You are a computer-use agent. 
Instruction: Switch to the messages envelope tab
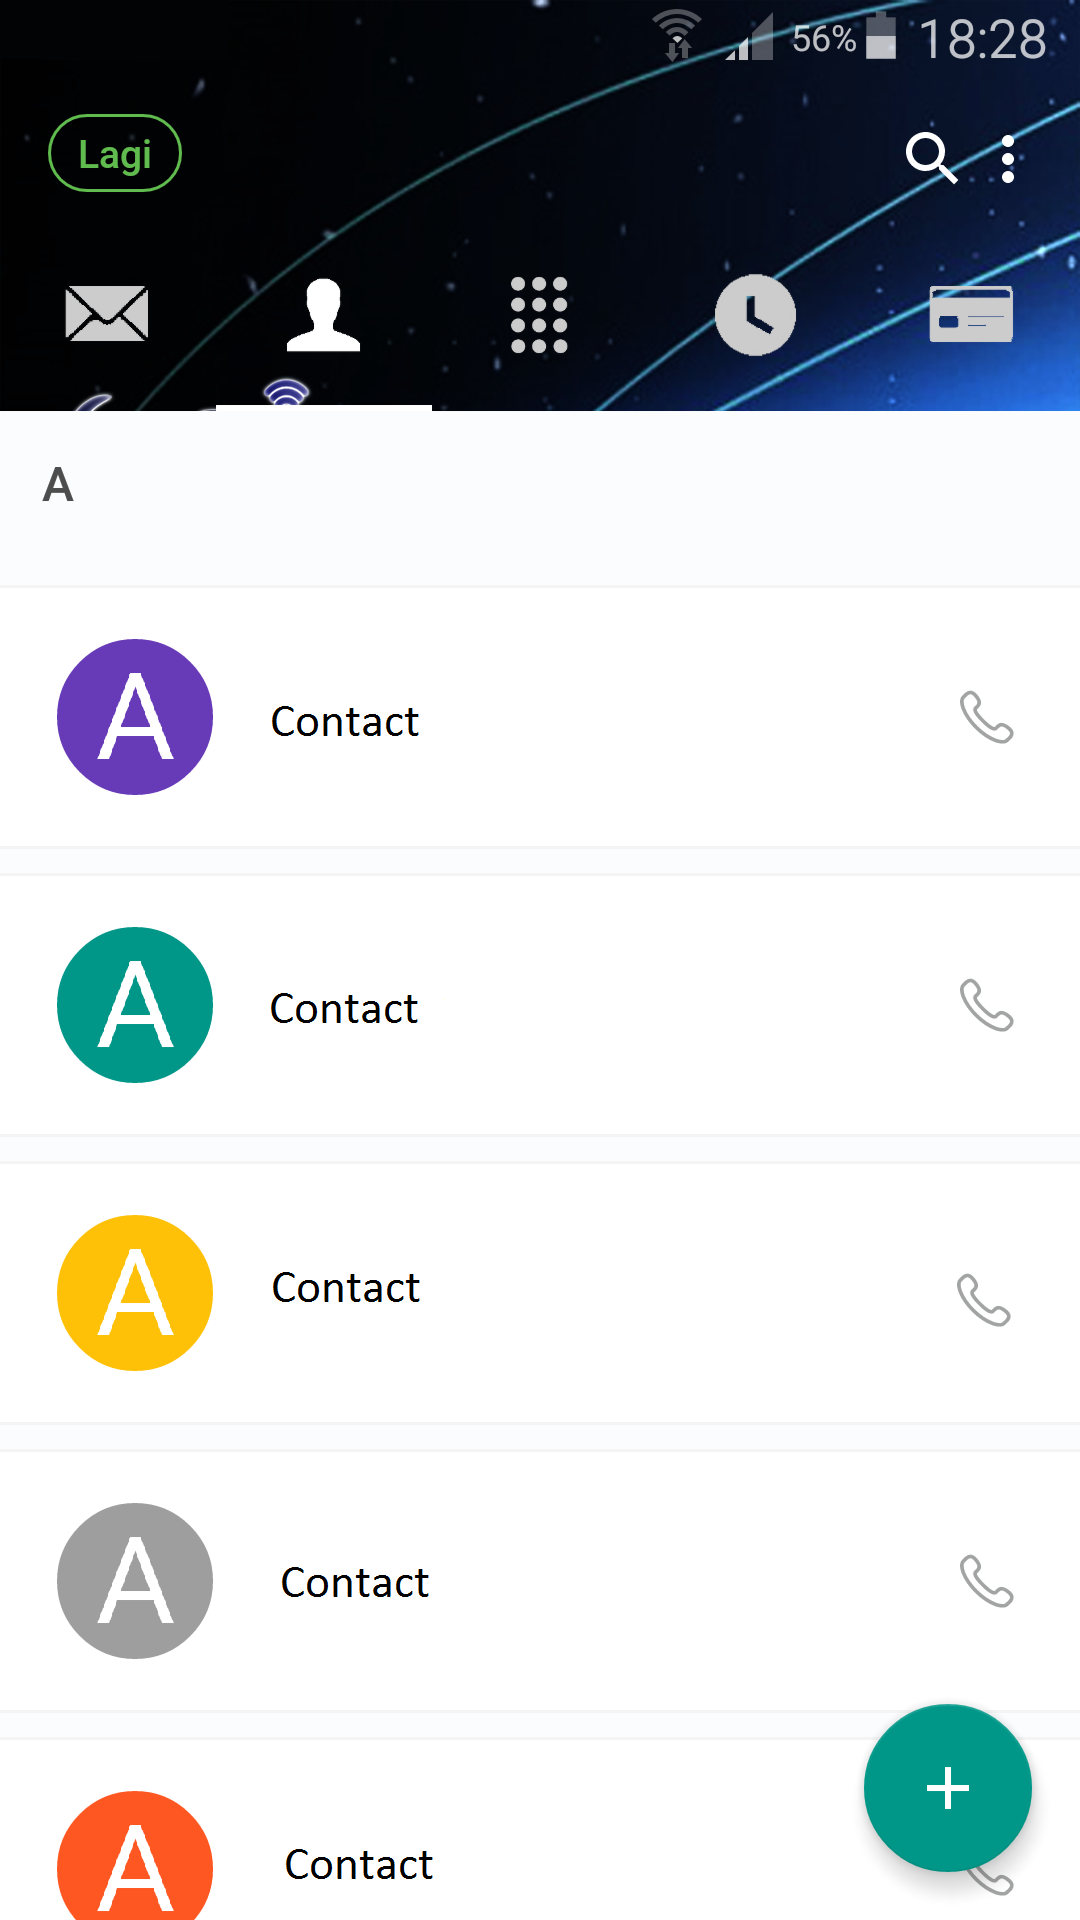click(x=107, y=313)
